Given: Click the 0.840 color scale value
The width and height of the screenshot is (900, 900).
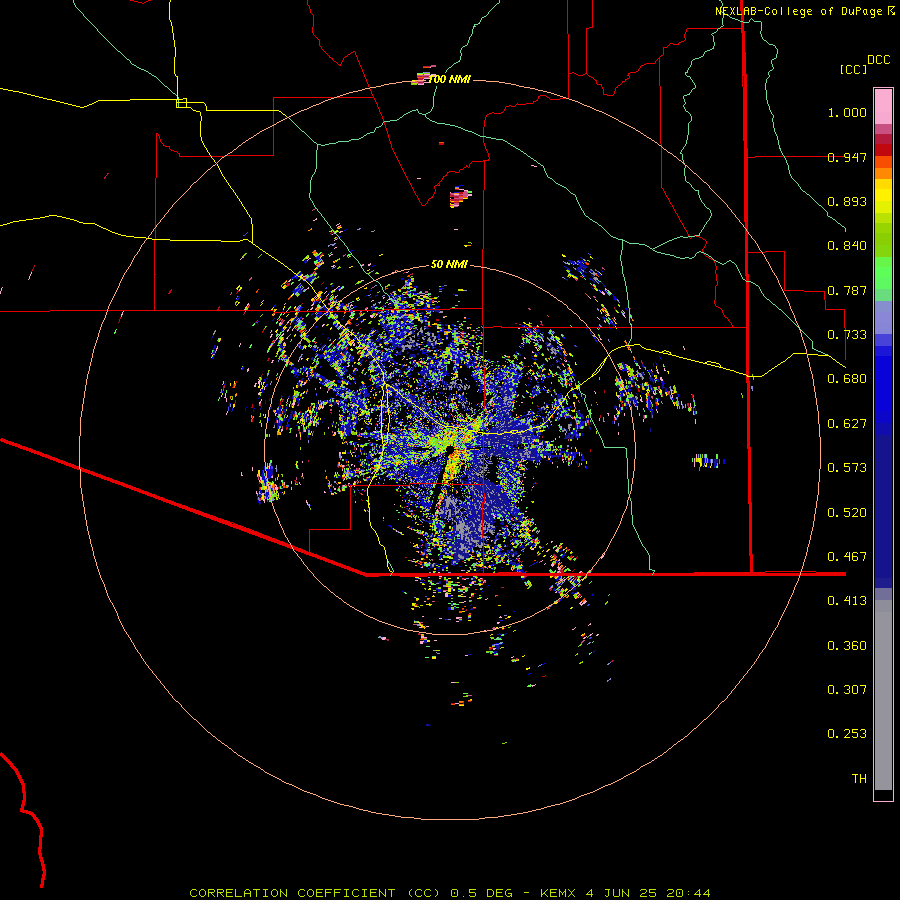Looking at the screenshot, I should tap(847, 246).
